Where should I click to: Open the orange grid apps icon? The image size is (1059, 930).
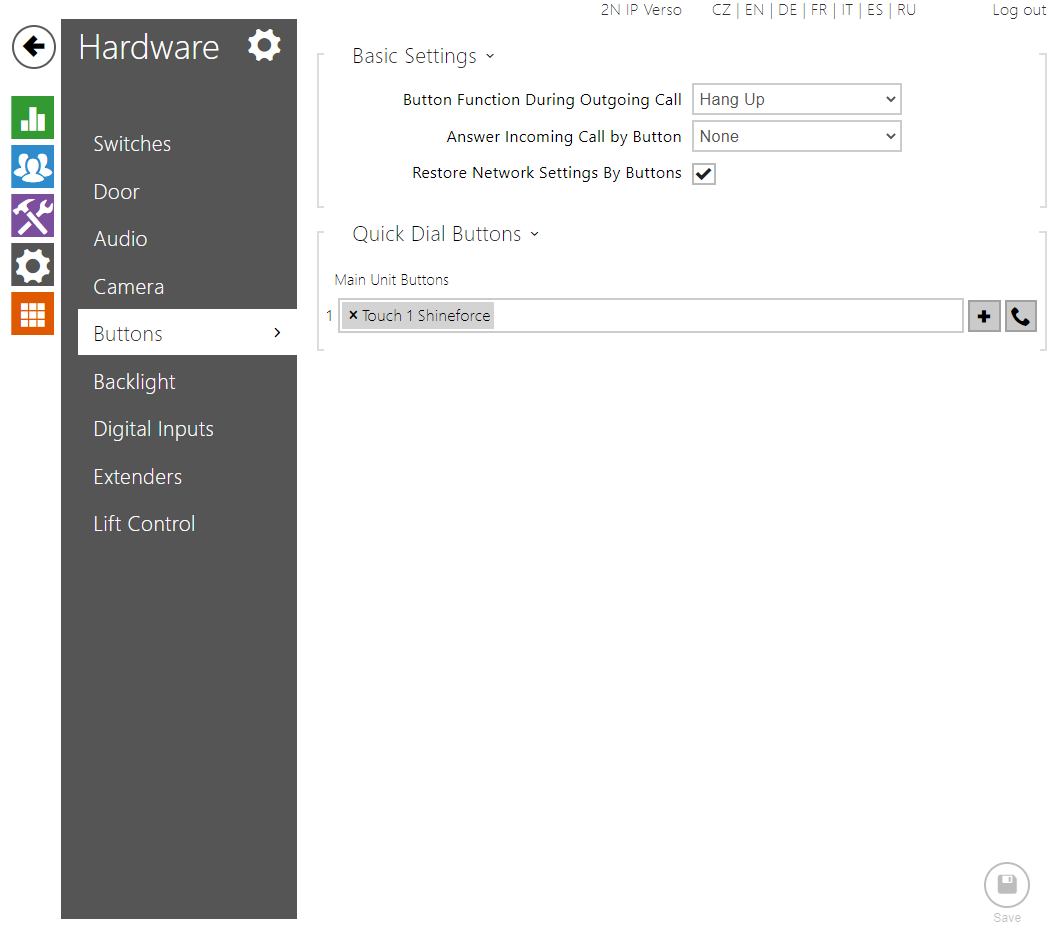[33, 314]
